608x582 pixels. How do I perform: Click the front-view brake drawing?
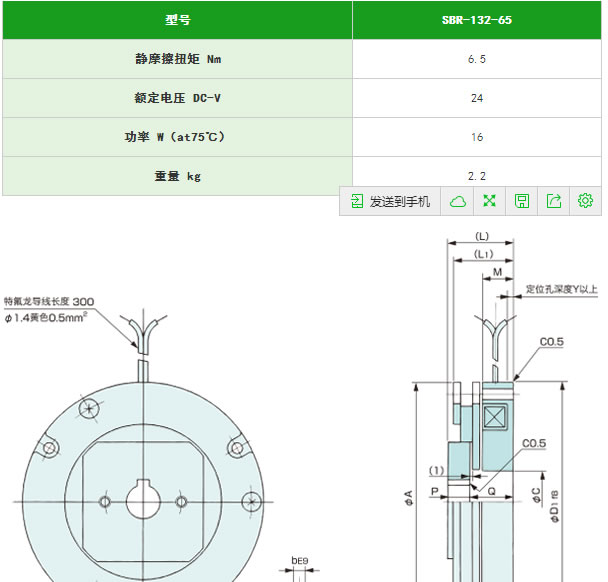coord(143,481)
